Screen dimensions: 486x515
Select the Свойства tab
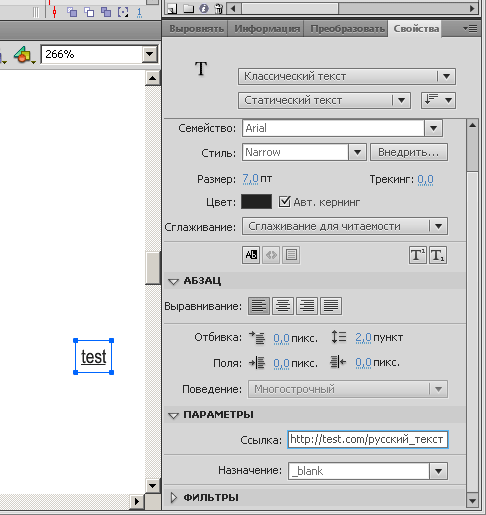[x=416, y=29]
